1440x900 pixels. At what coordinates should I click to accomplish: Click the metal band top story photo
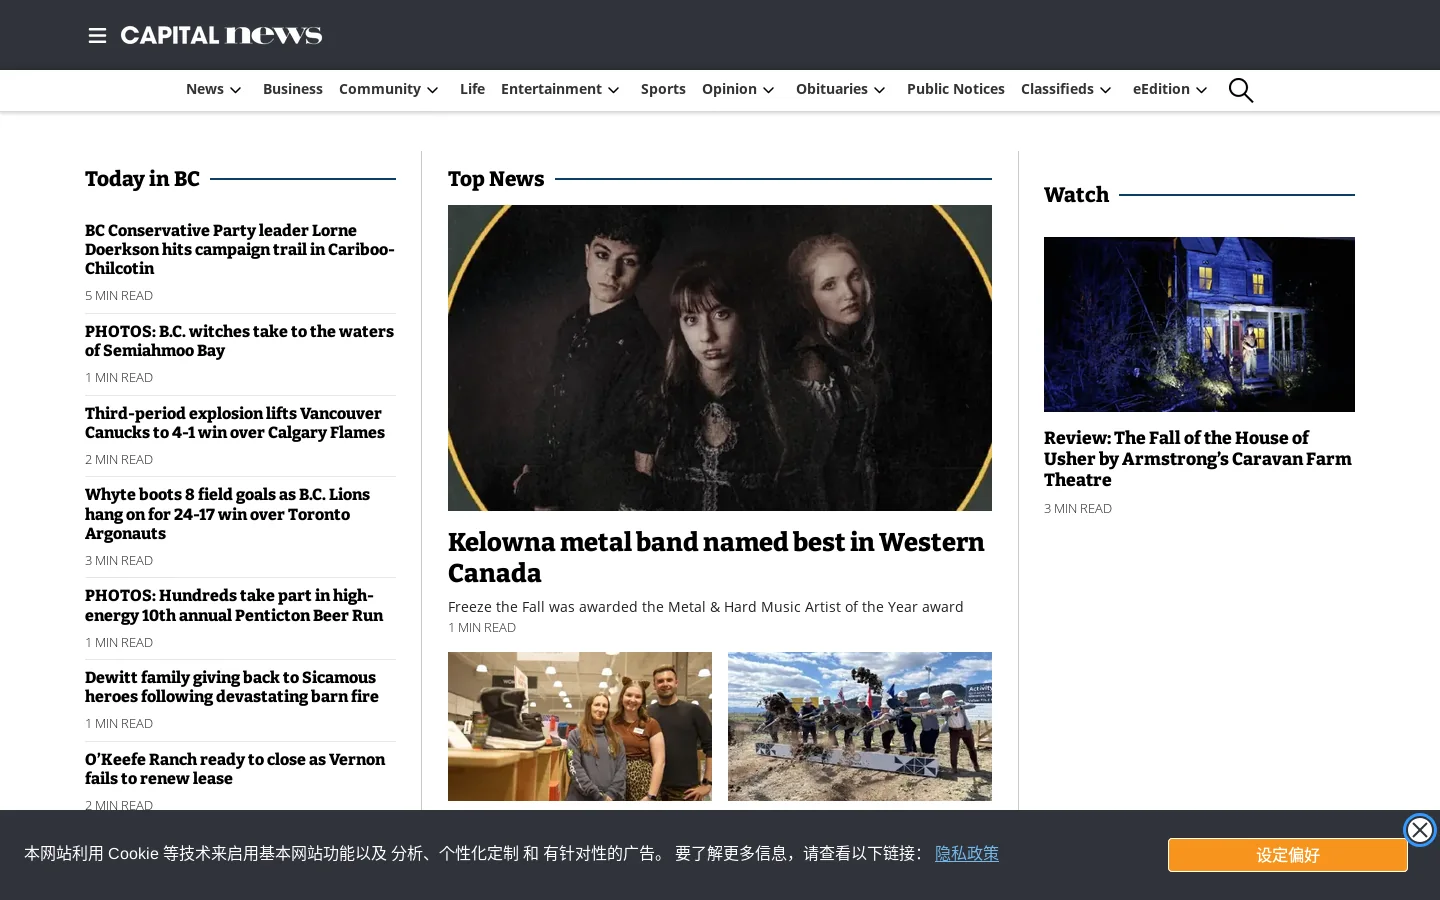pyautogui.click(x=720, y=358)
